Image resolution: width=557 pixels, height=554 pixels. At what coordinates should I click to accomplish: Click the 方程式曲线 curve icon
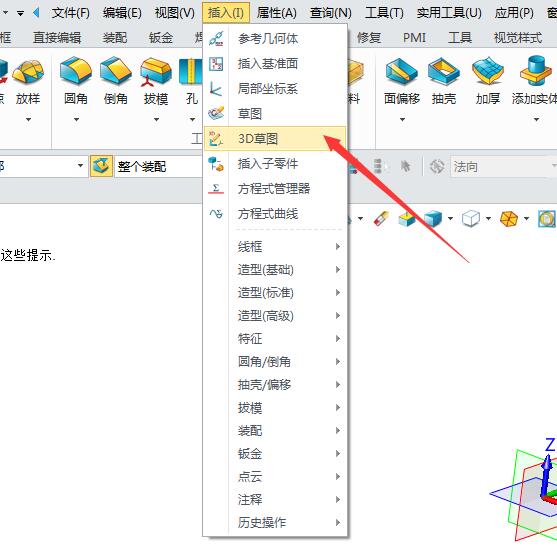pyautogui.click(x=216, y=214)
